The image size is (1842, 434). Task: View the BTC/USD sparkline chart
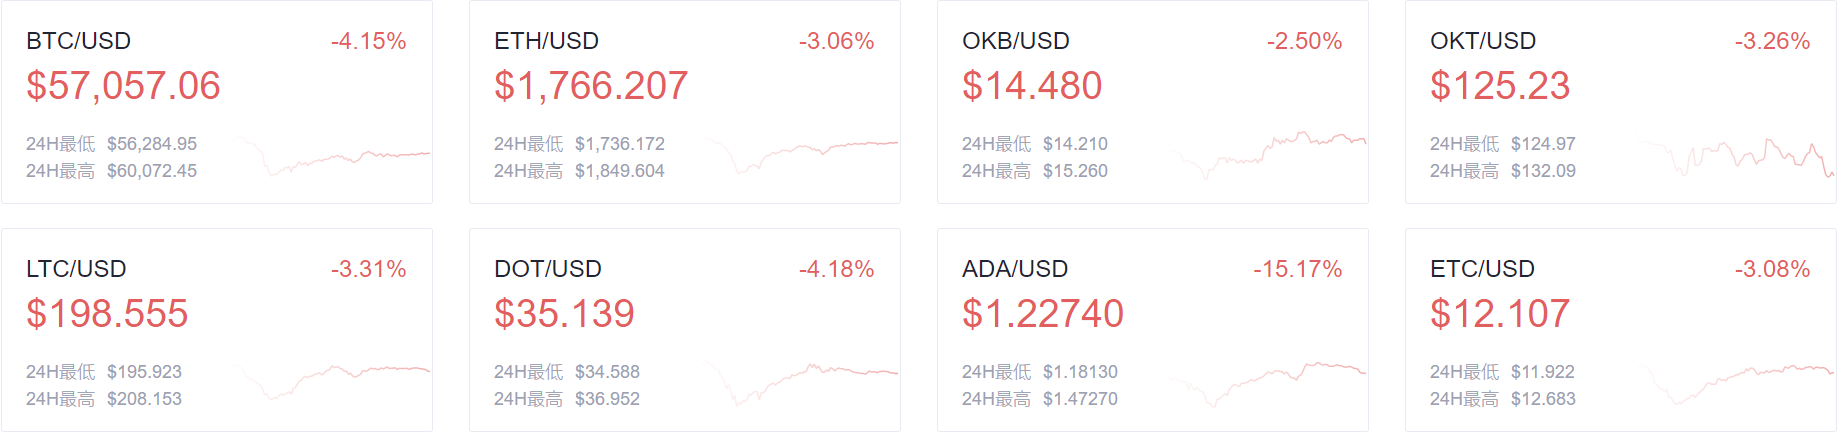[x=332, y=156]
